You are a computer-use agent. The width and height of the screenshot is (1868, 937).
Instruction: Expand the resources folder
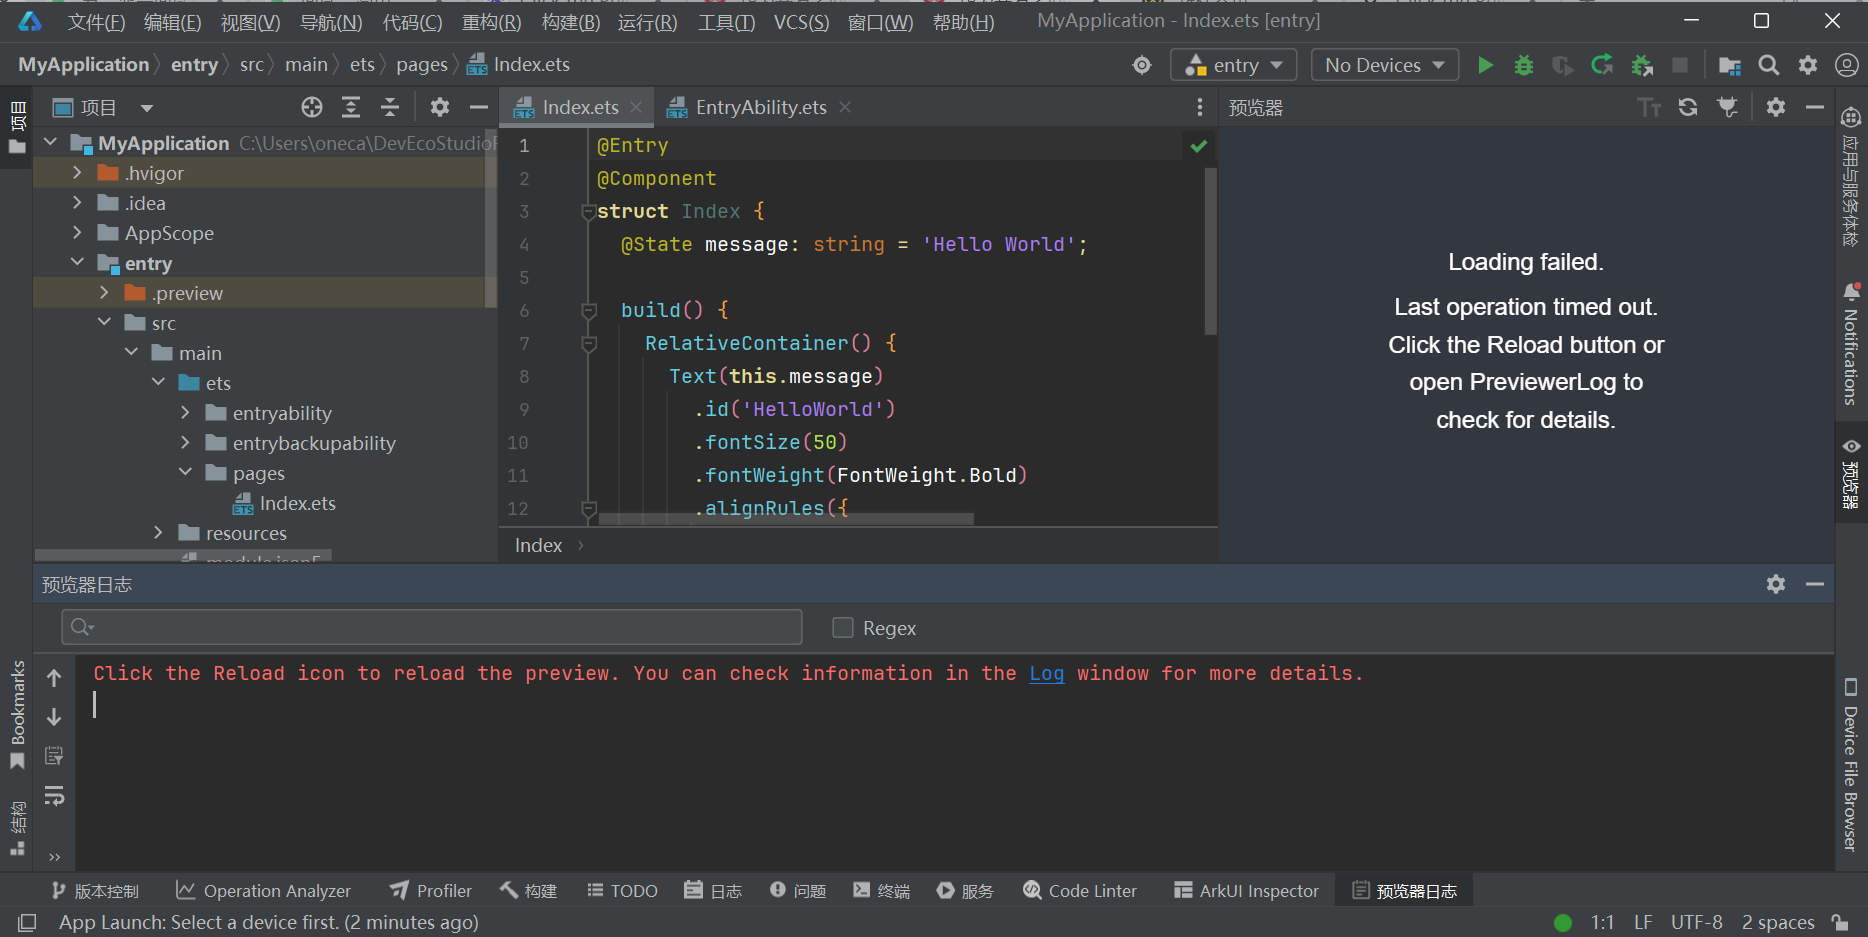(158, 533)
